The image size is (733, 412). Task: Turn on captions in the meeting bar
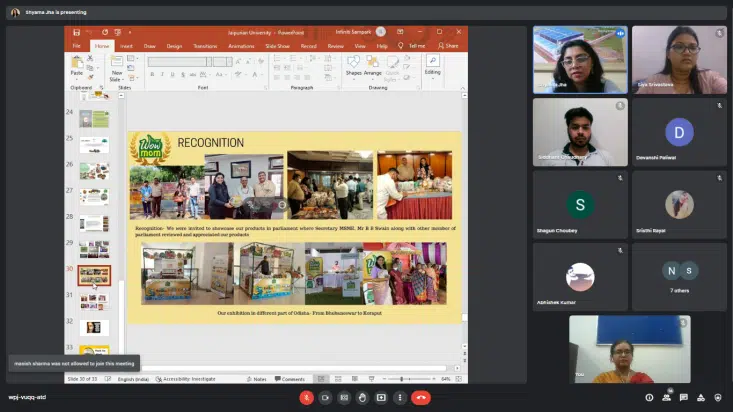pyautogui.click(x=344, y=397)
